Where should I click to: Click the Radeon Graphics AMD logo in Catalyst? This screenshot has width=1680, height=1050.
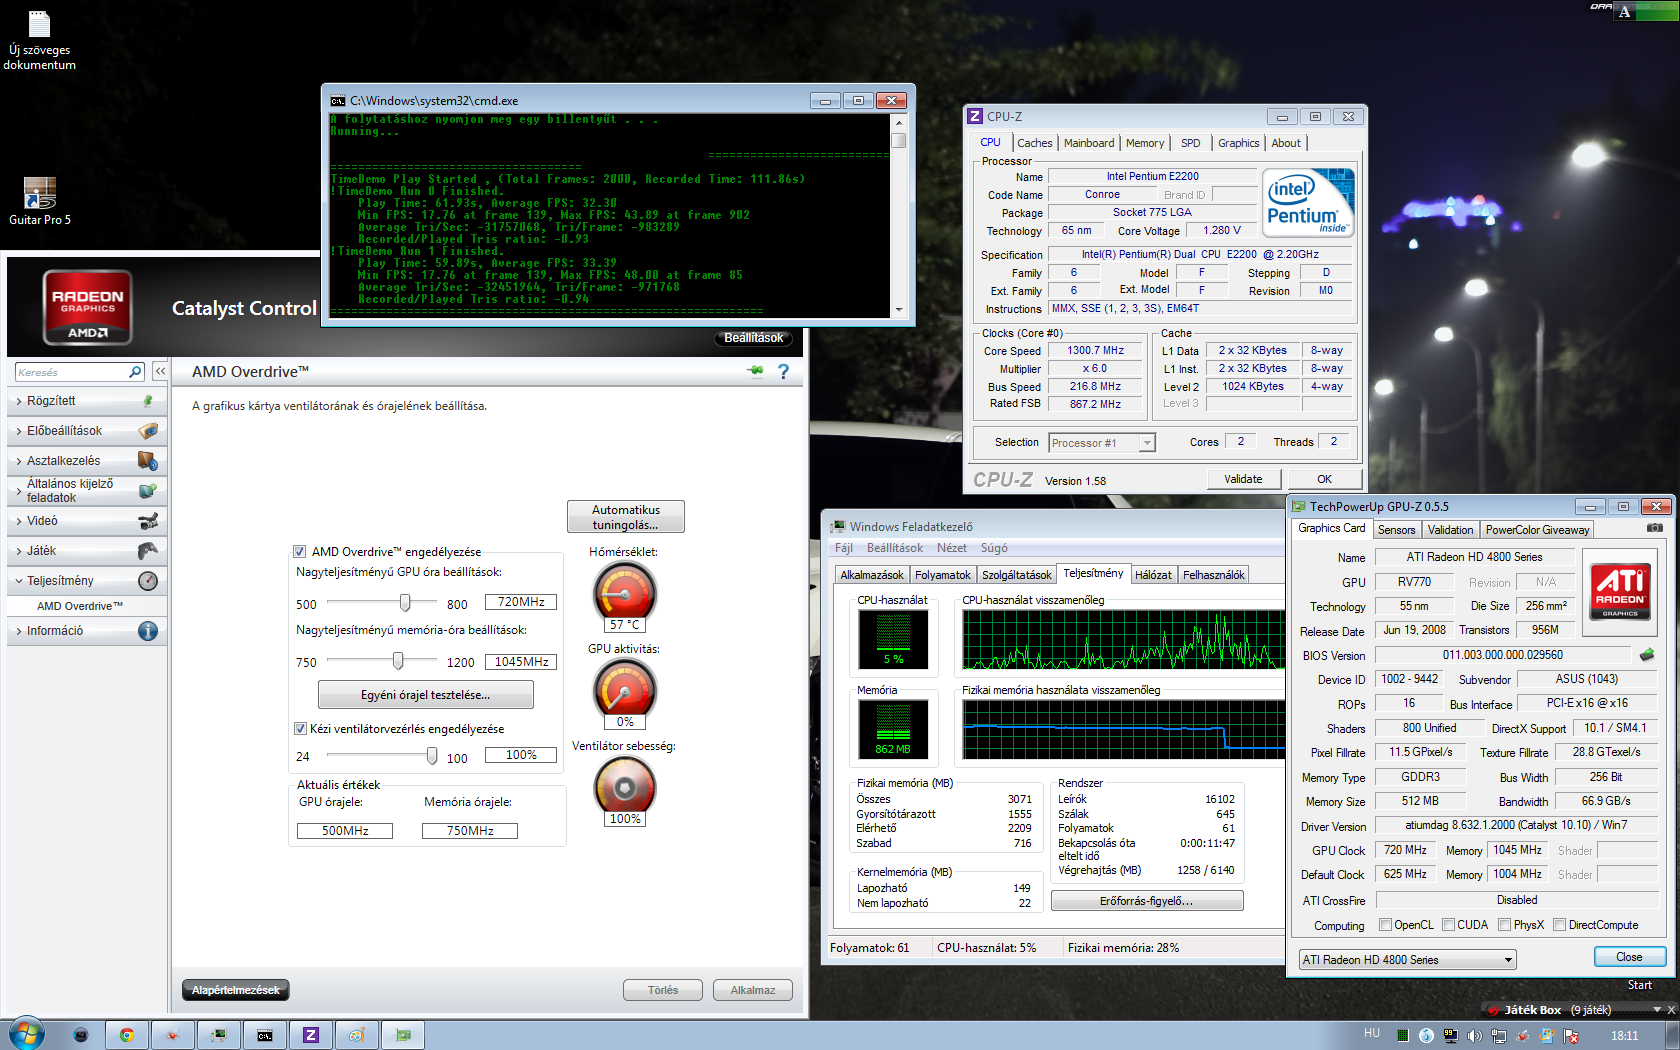pyautogui.click(x=88, y=307)
